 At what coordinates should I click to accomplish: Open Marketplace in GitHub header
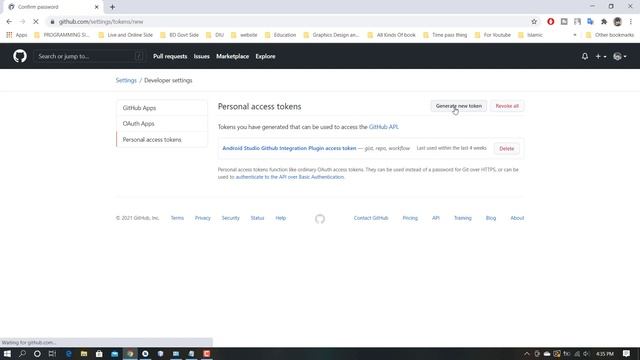233,56
